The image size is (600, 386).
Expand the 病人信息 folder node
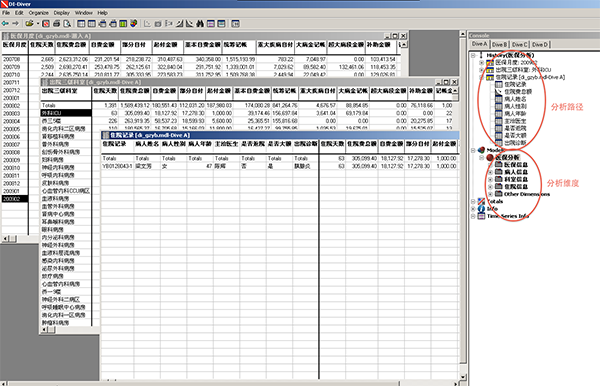pyautogui.click(x=490, y=172)
